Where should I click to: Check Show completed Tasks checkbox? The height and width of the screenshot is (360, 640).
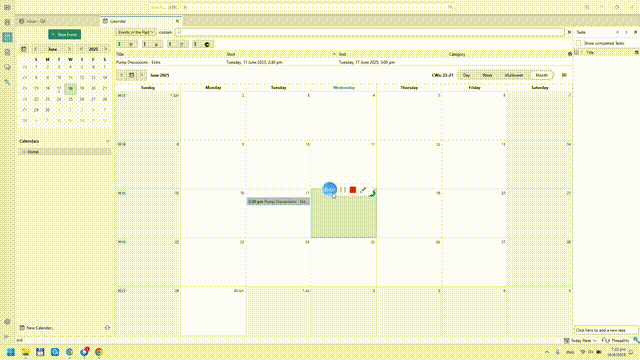[578, 43]
